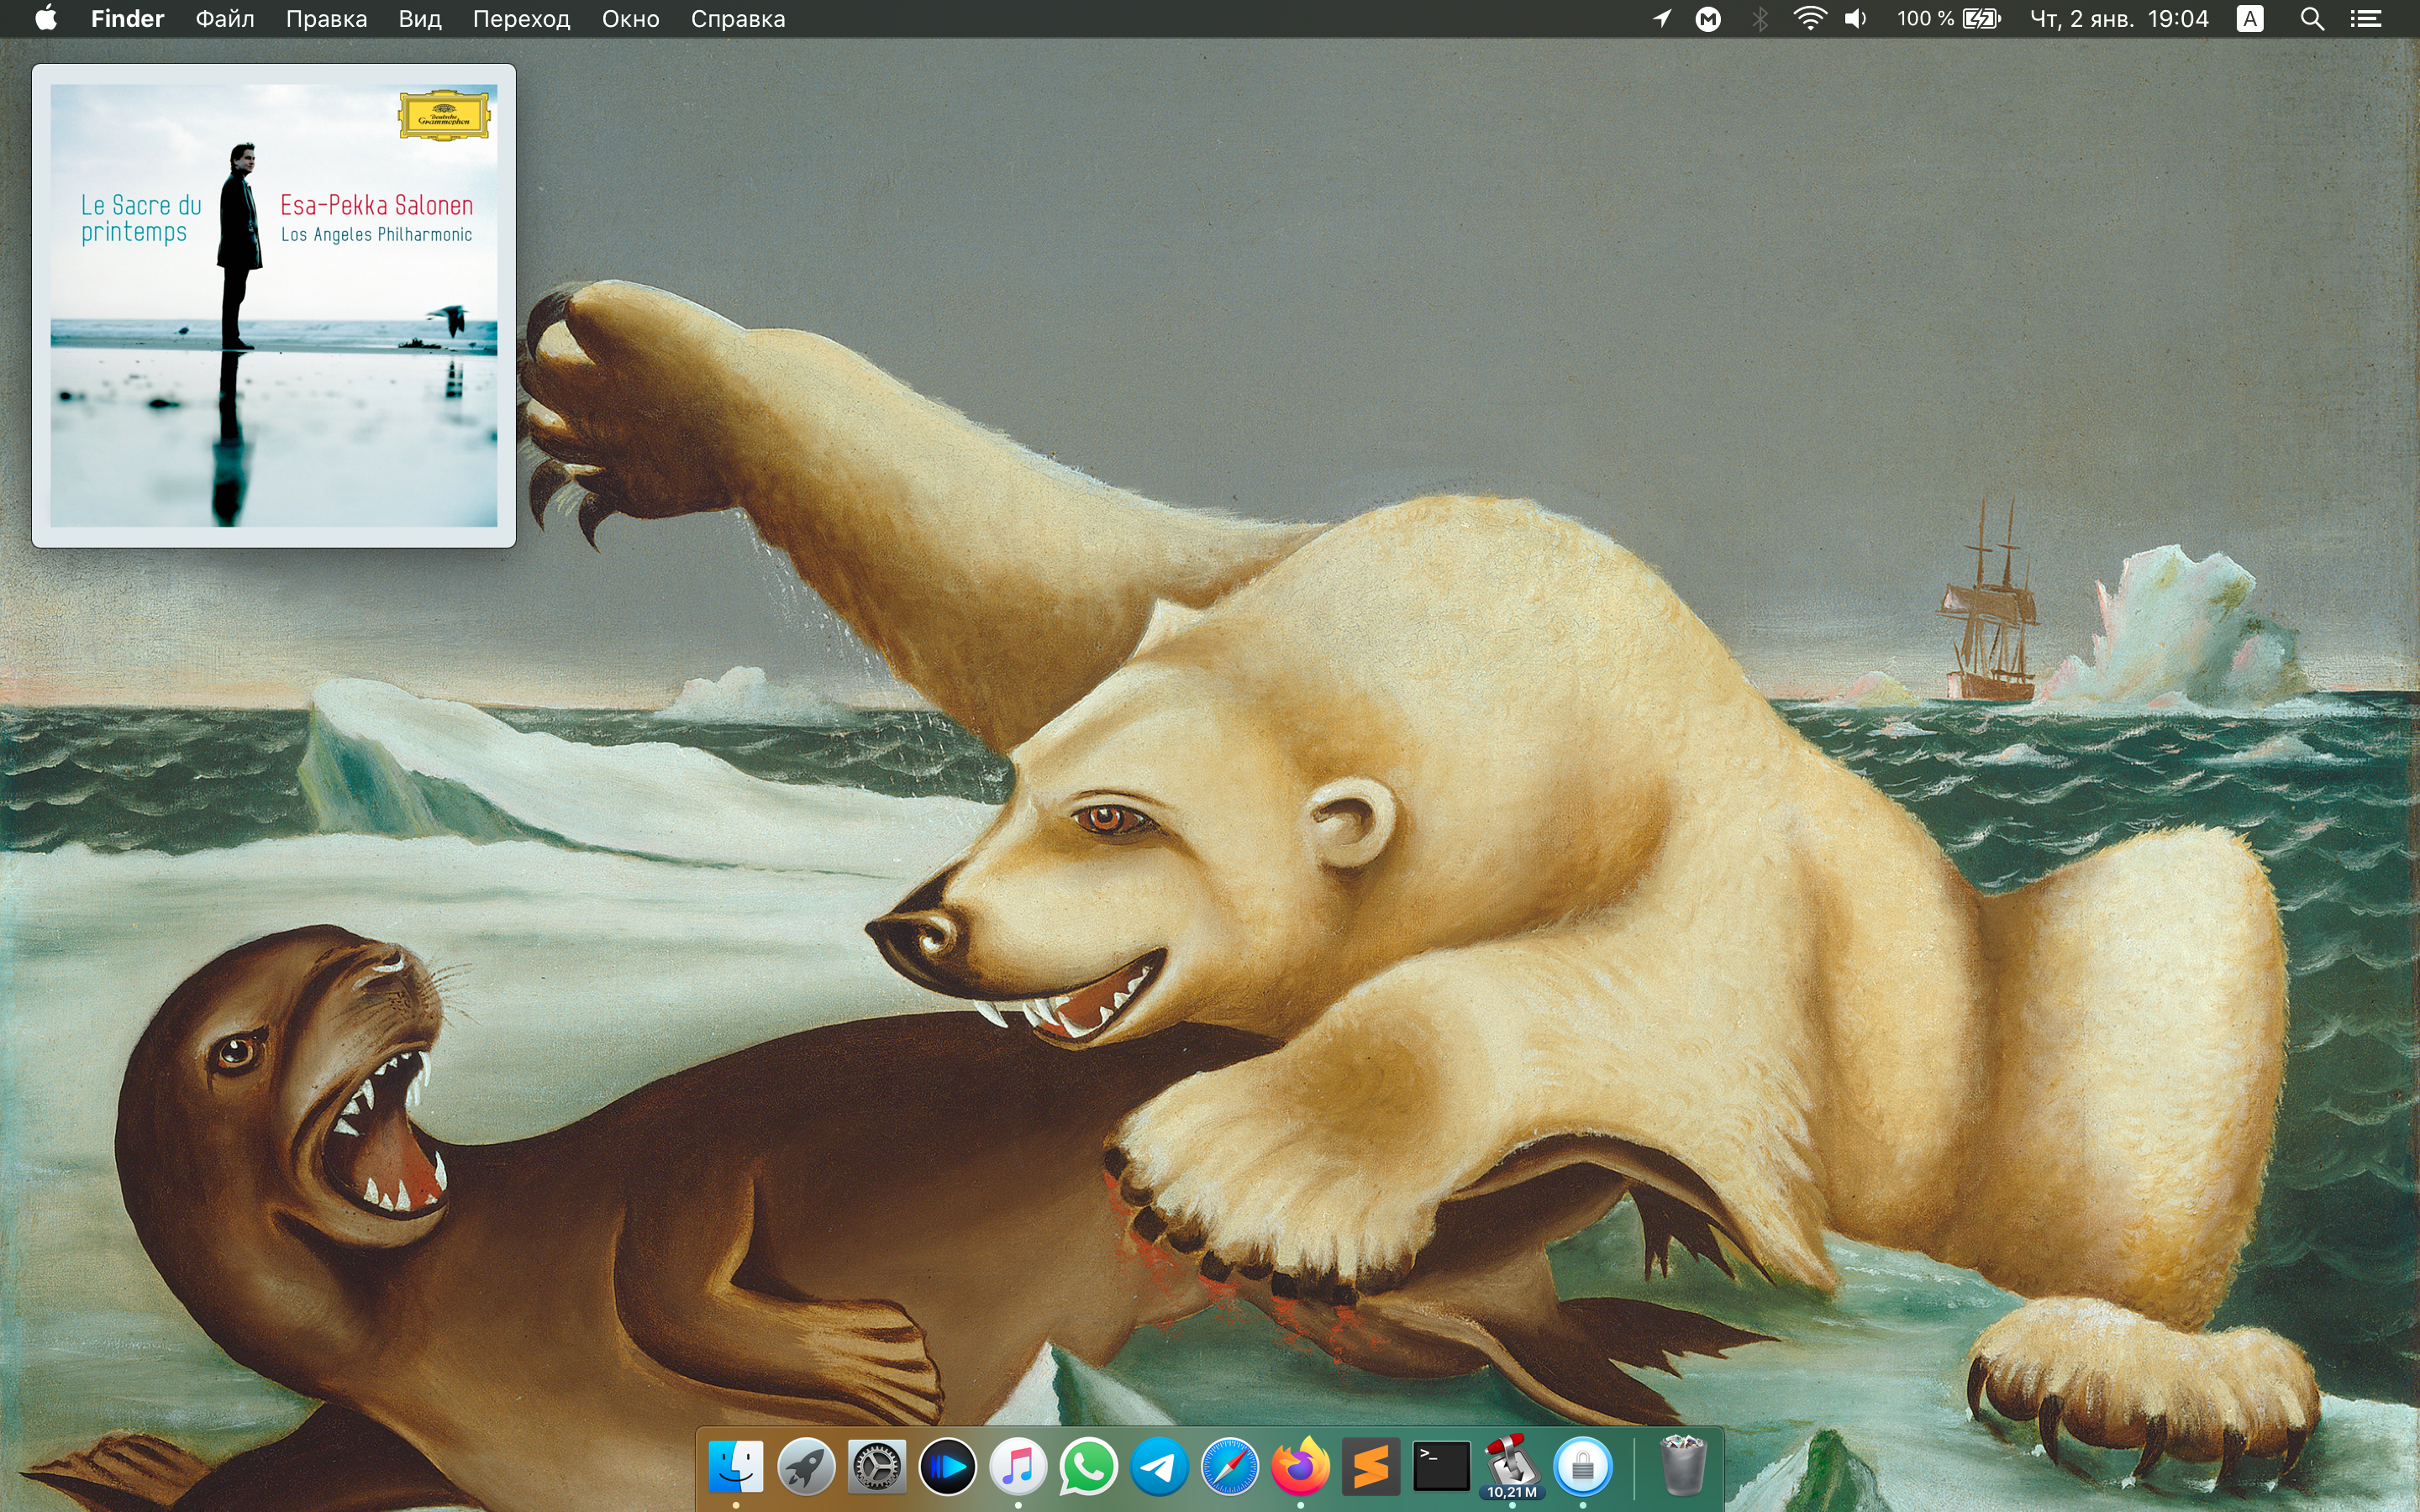Viewport: 2420px width, 1512px height.
Task: Open Firefox from the Dock
Action: [x=1300, y=1467]
